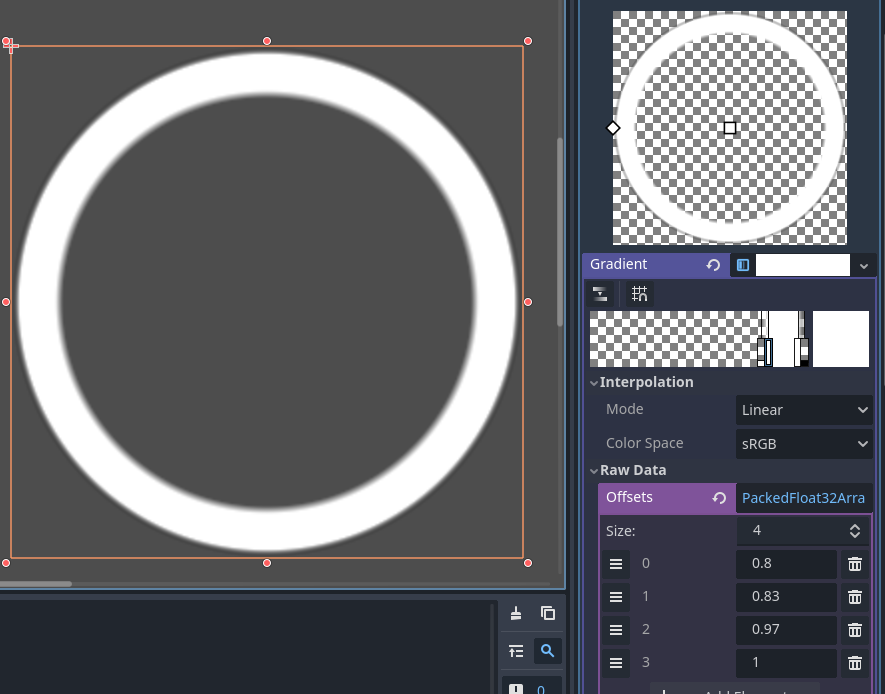Click the bottom-right selection handle in viewport
This screenshot has height=694, width=885.
528,563
